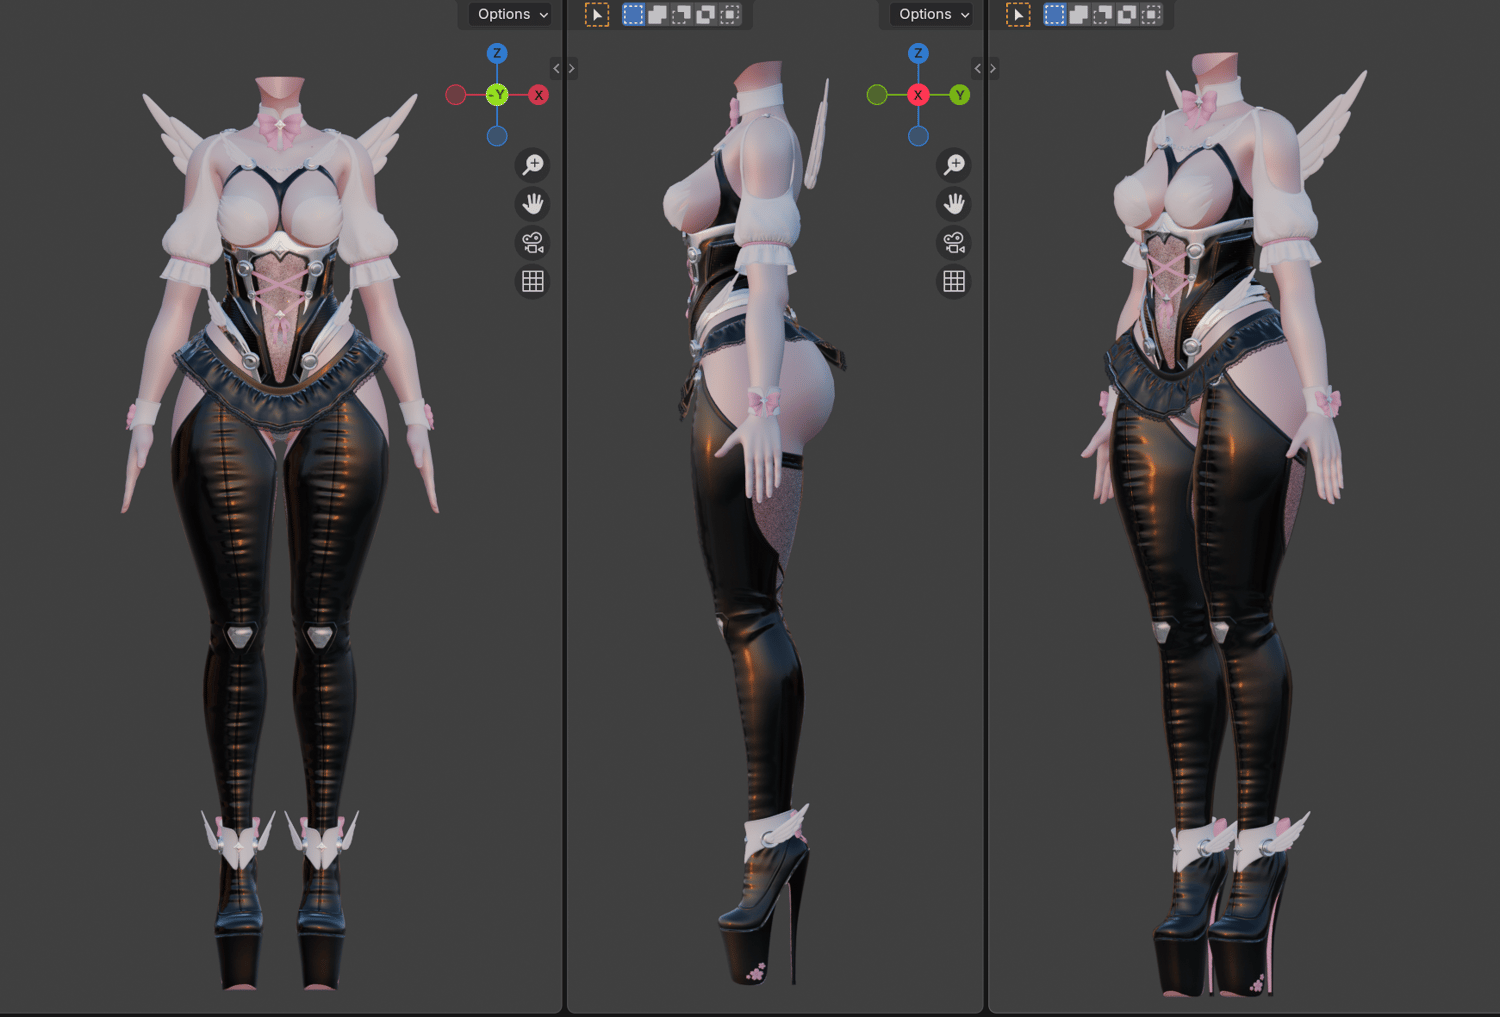Click the green Y axis on middle viewport gizmo

(959, 95)
